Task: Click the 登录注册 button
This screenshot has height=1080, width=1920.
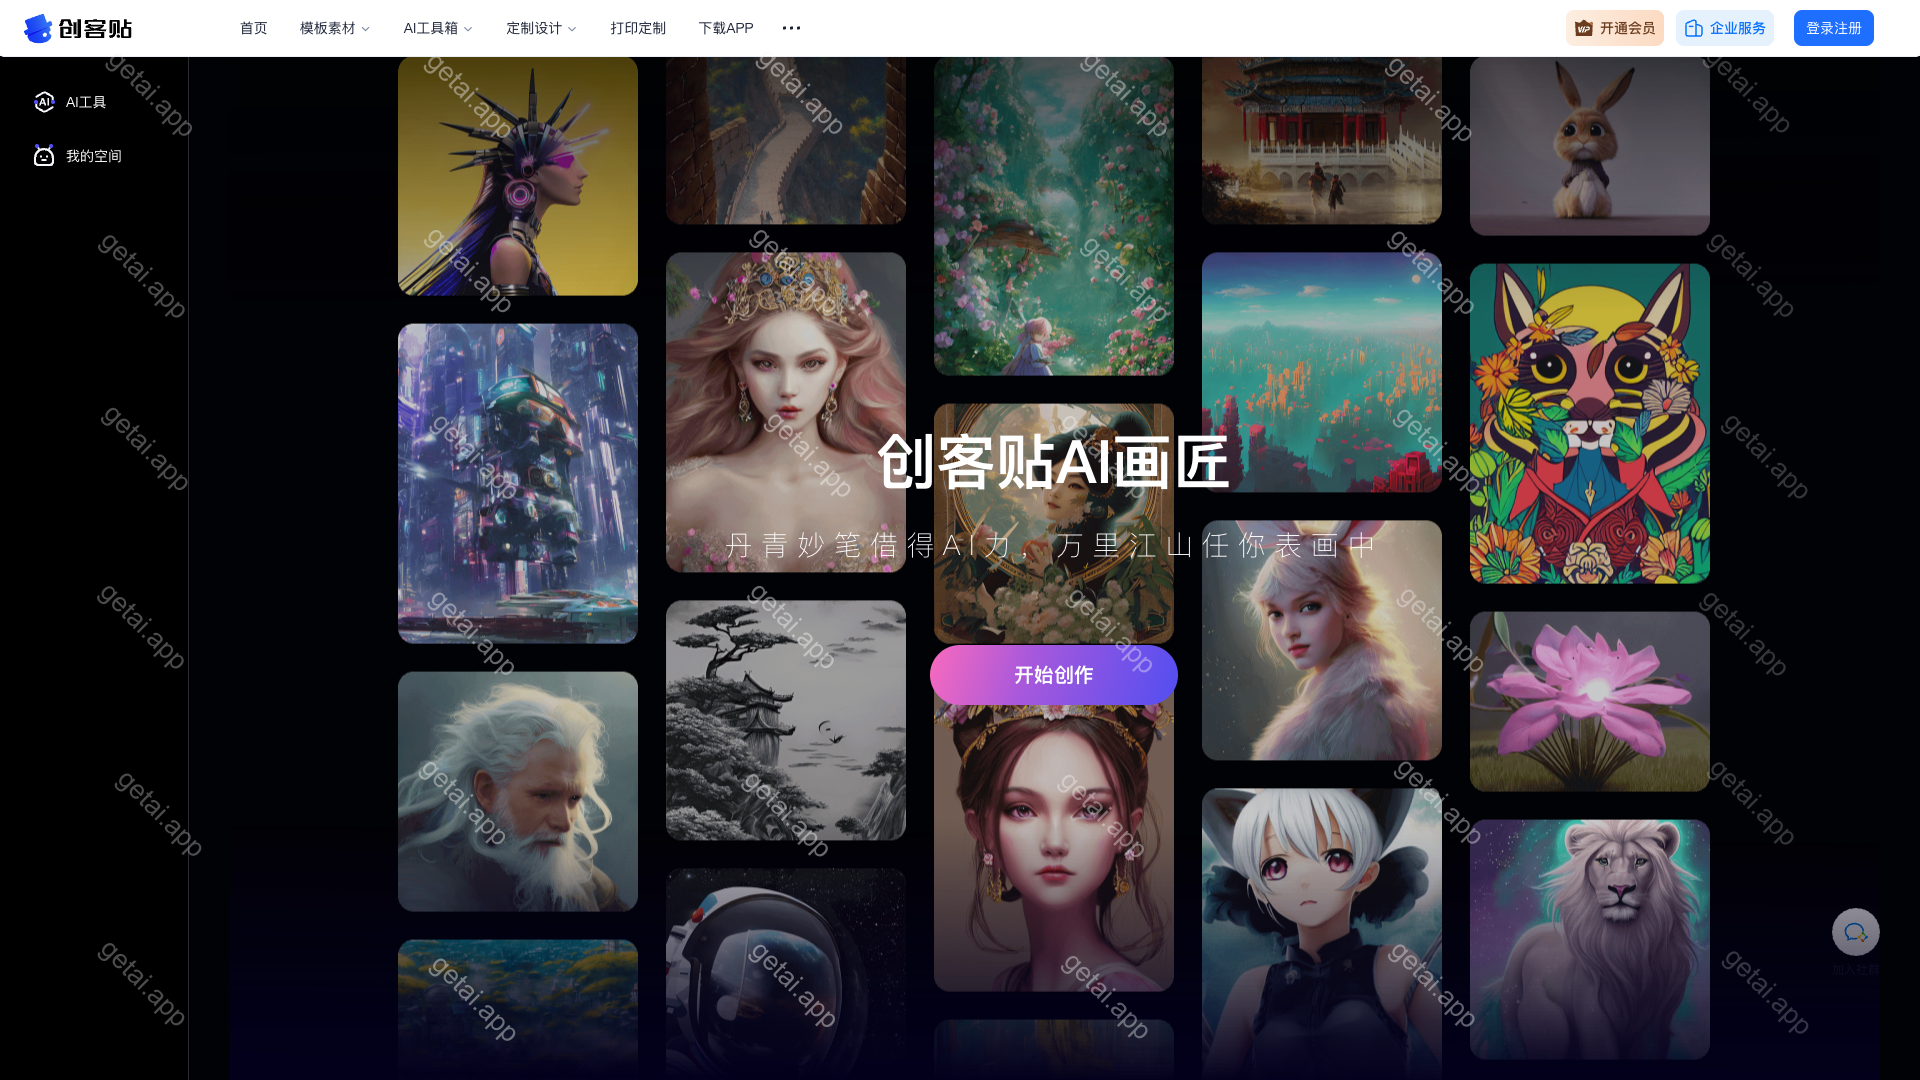Action: [x=1834, y=28]
